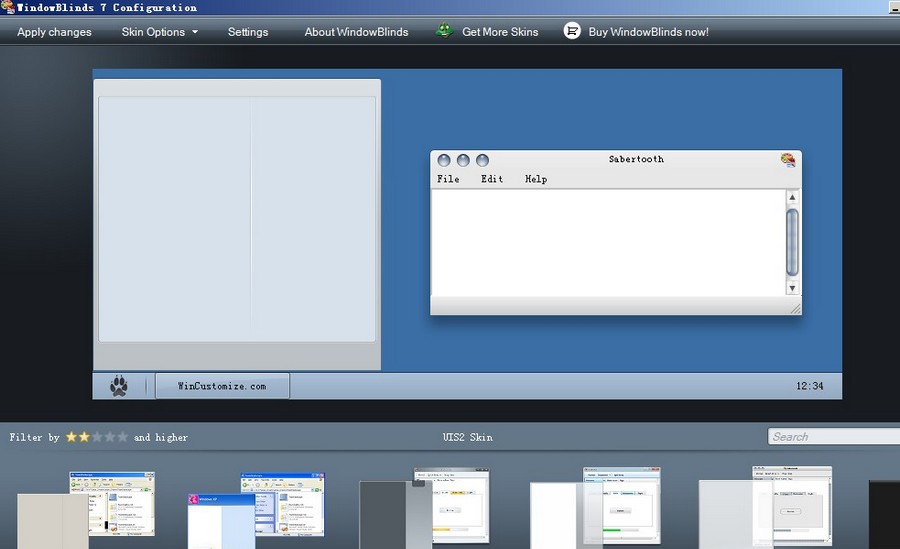Click the resize grip in Sabertooth preview
The image size is (900, 549).
[796, 309]
